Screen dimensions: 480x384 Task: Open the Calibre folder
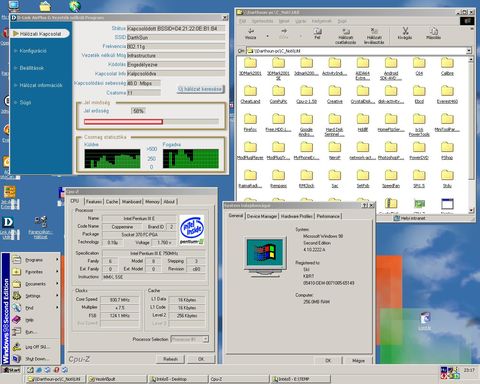(x=447, y=66)
